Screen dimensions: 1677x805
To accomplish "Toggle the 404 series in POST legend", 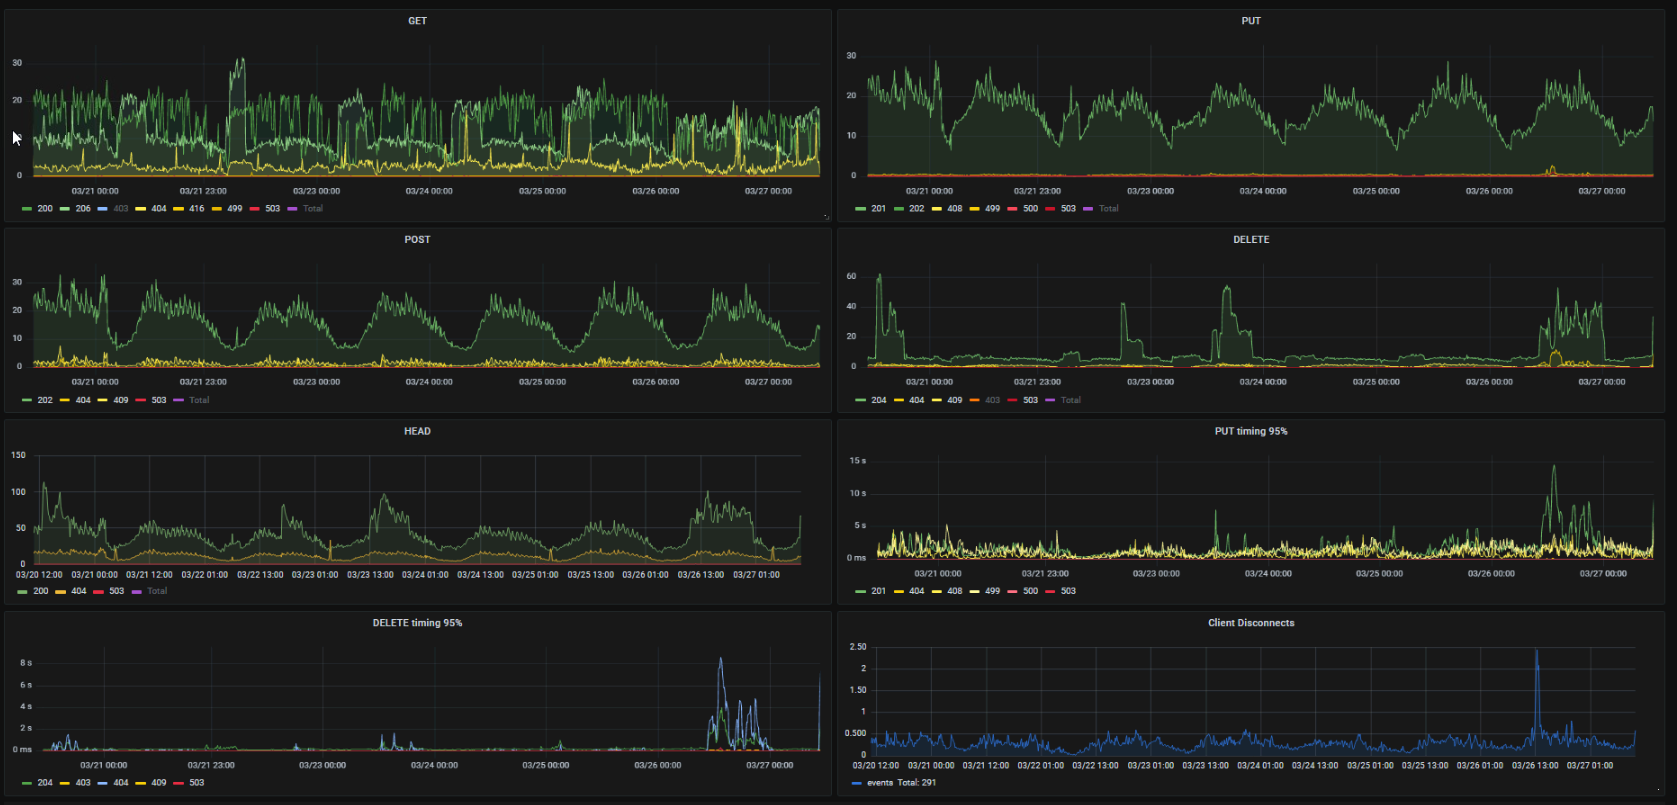I will pyautogui.click(x=83, y=400).
